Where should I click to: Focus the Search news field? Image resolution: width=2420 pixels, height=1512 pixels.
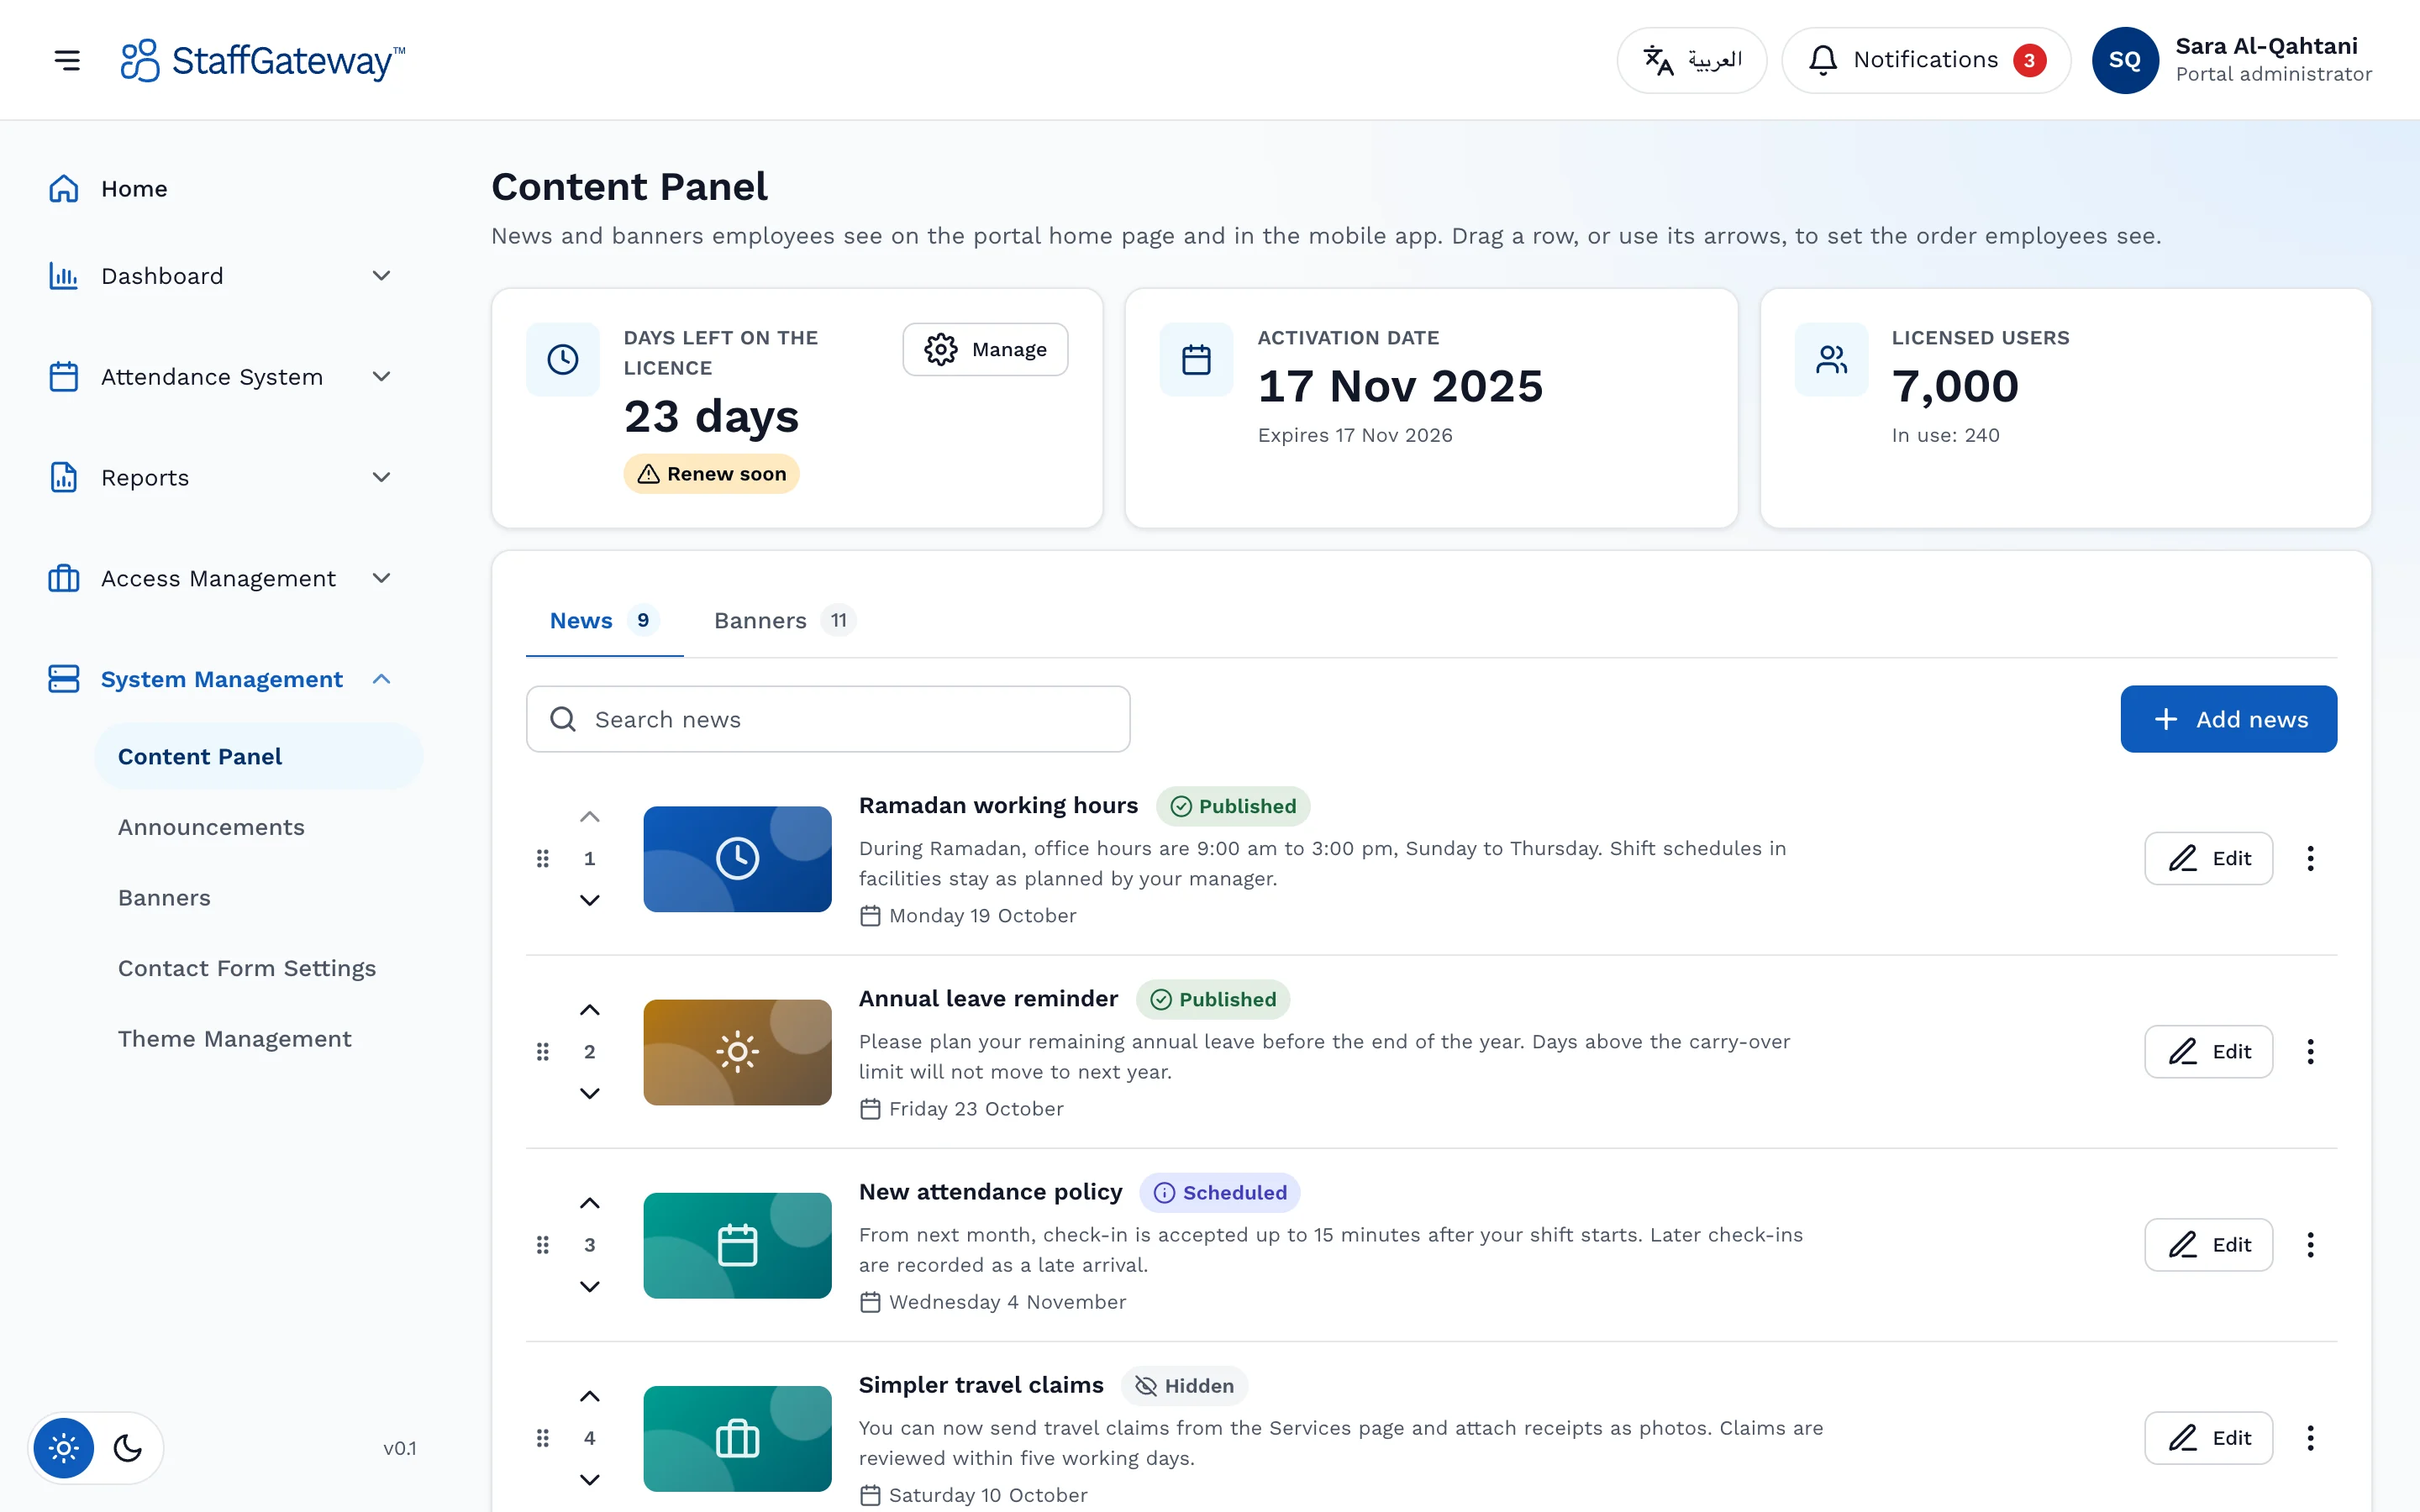(828, 719)
